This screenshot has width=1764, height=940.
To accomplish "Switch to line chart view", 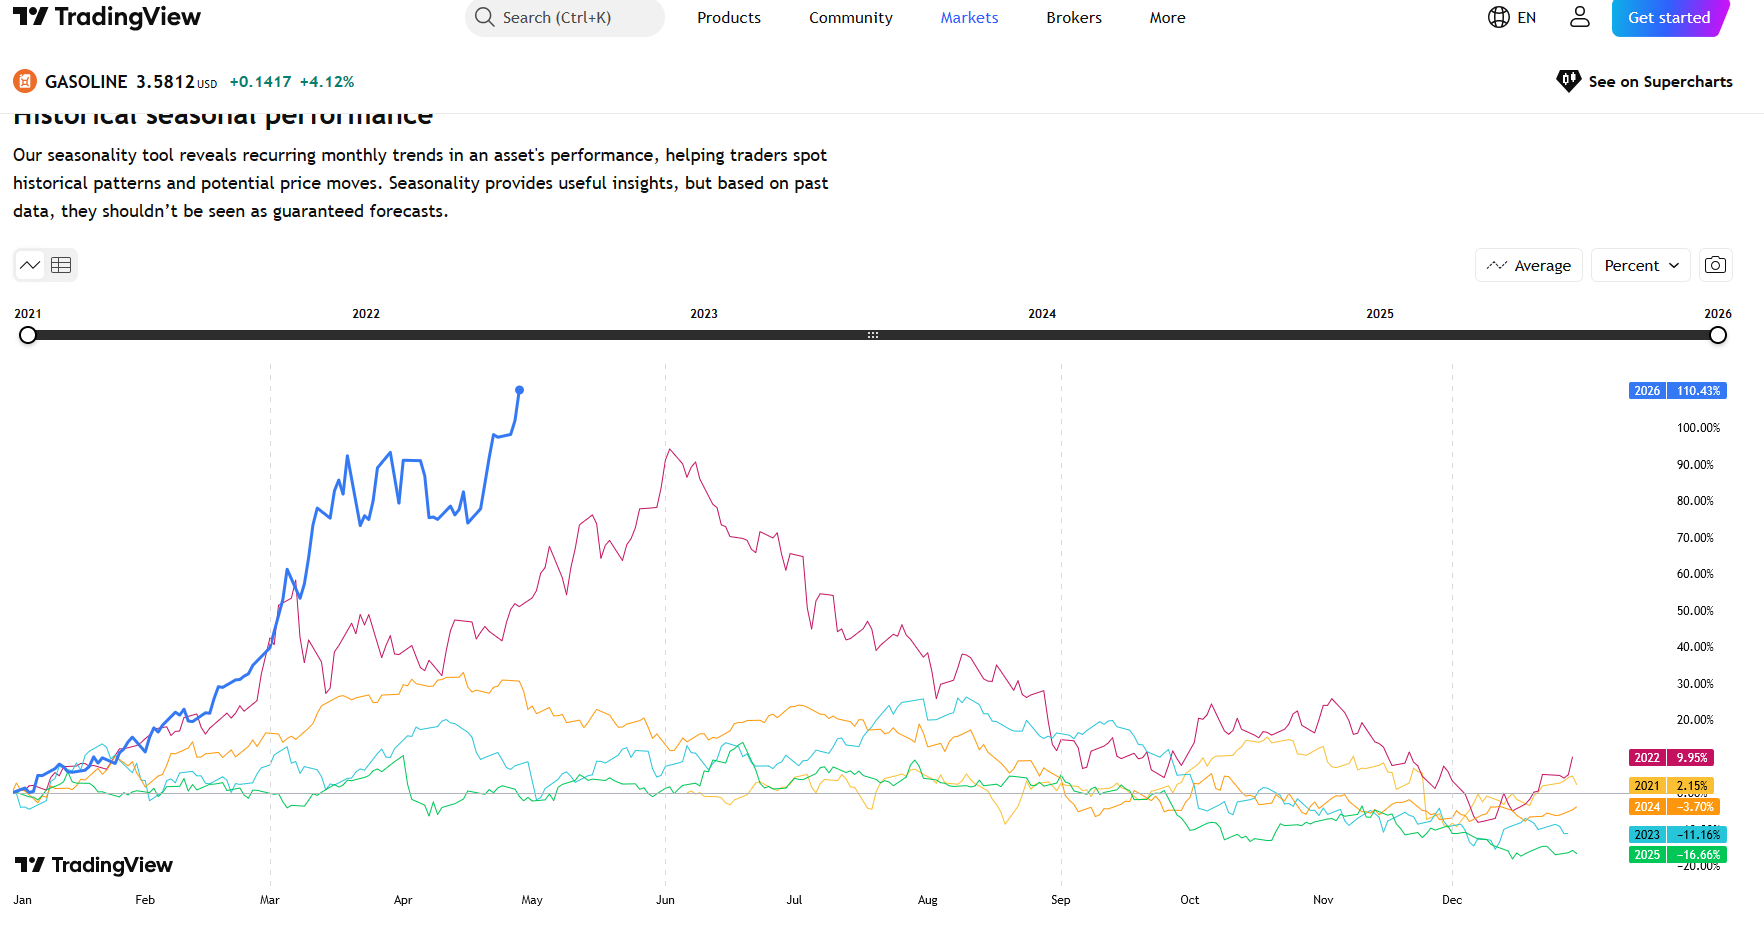I will (30, 265).
